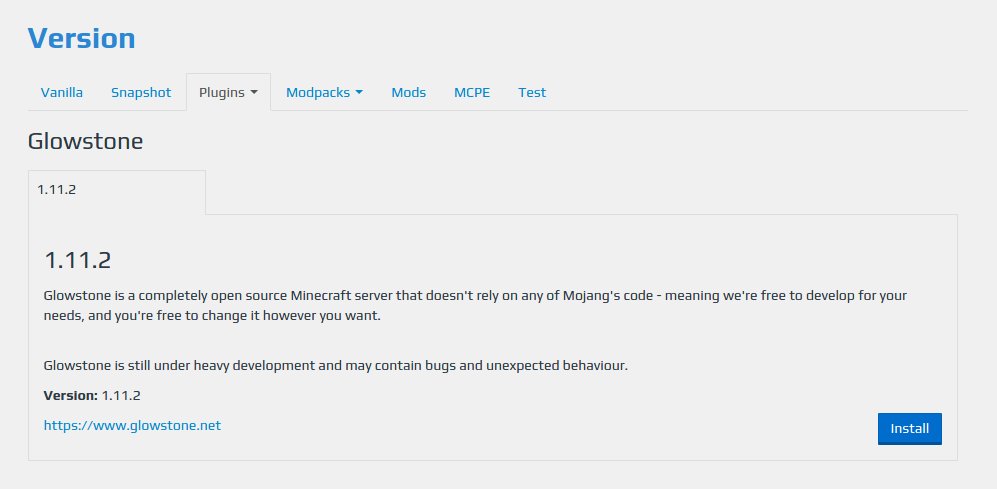
Task: Select the MCPE tab
Action: (472, 92)
